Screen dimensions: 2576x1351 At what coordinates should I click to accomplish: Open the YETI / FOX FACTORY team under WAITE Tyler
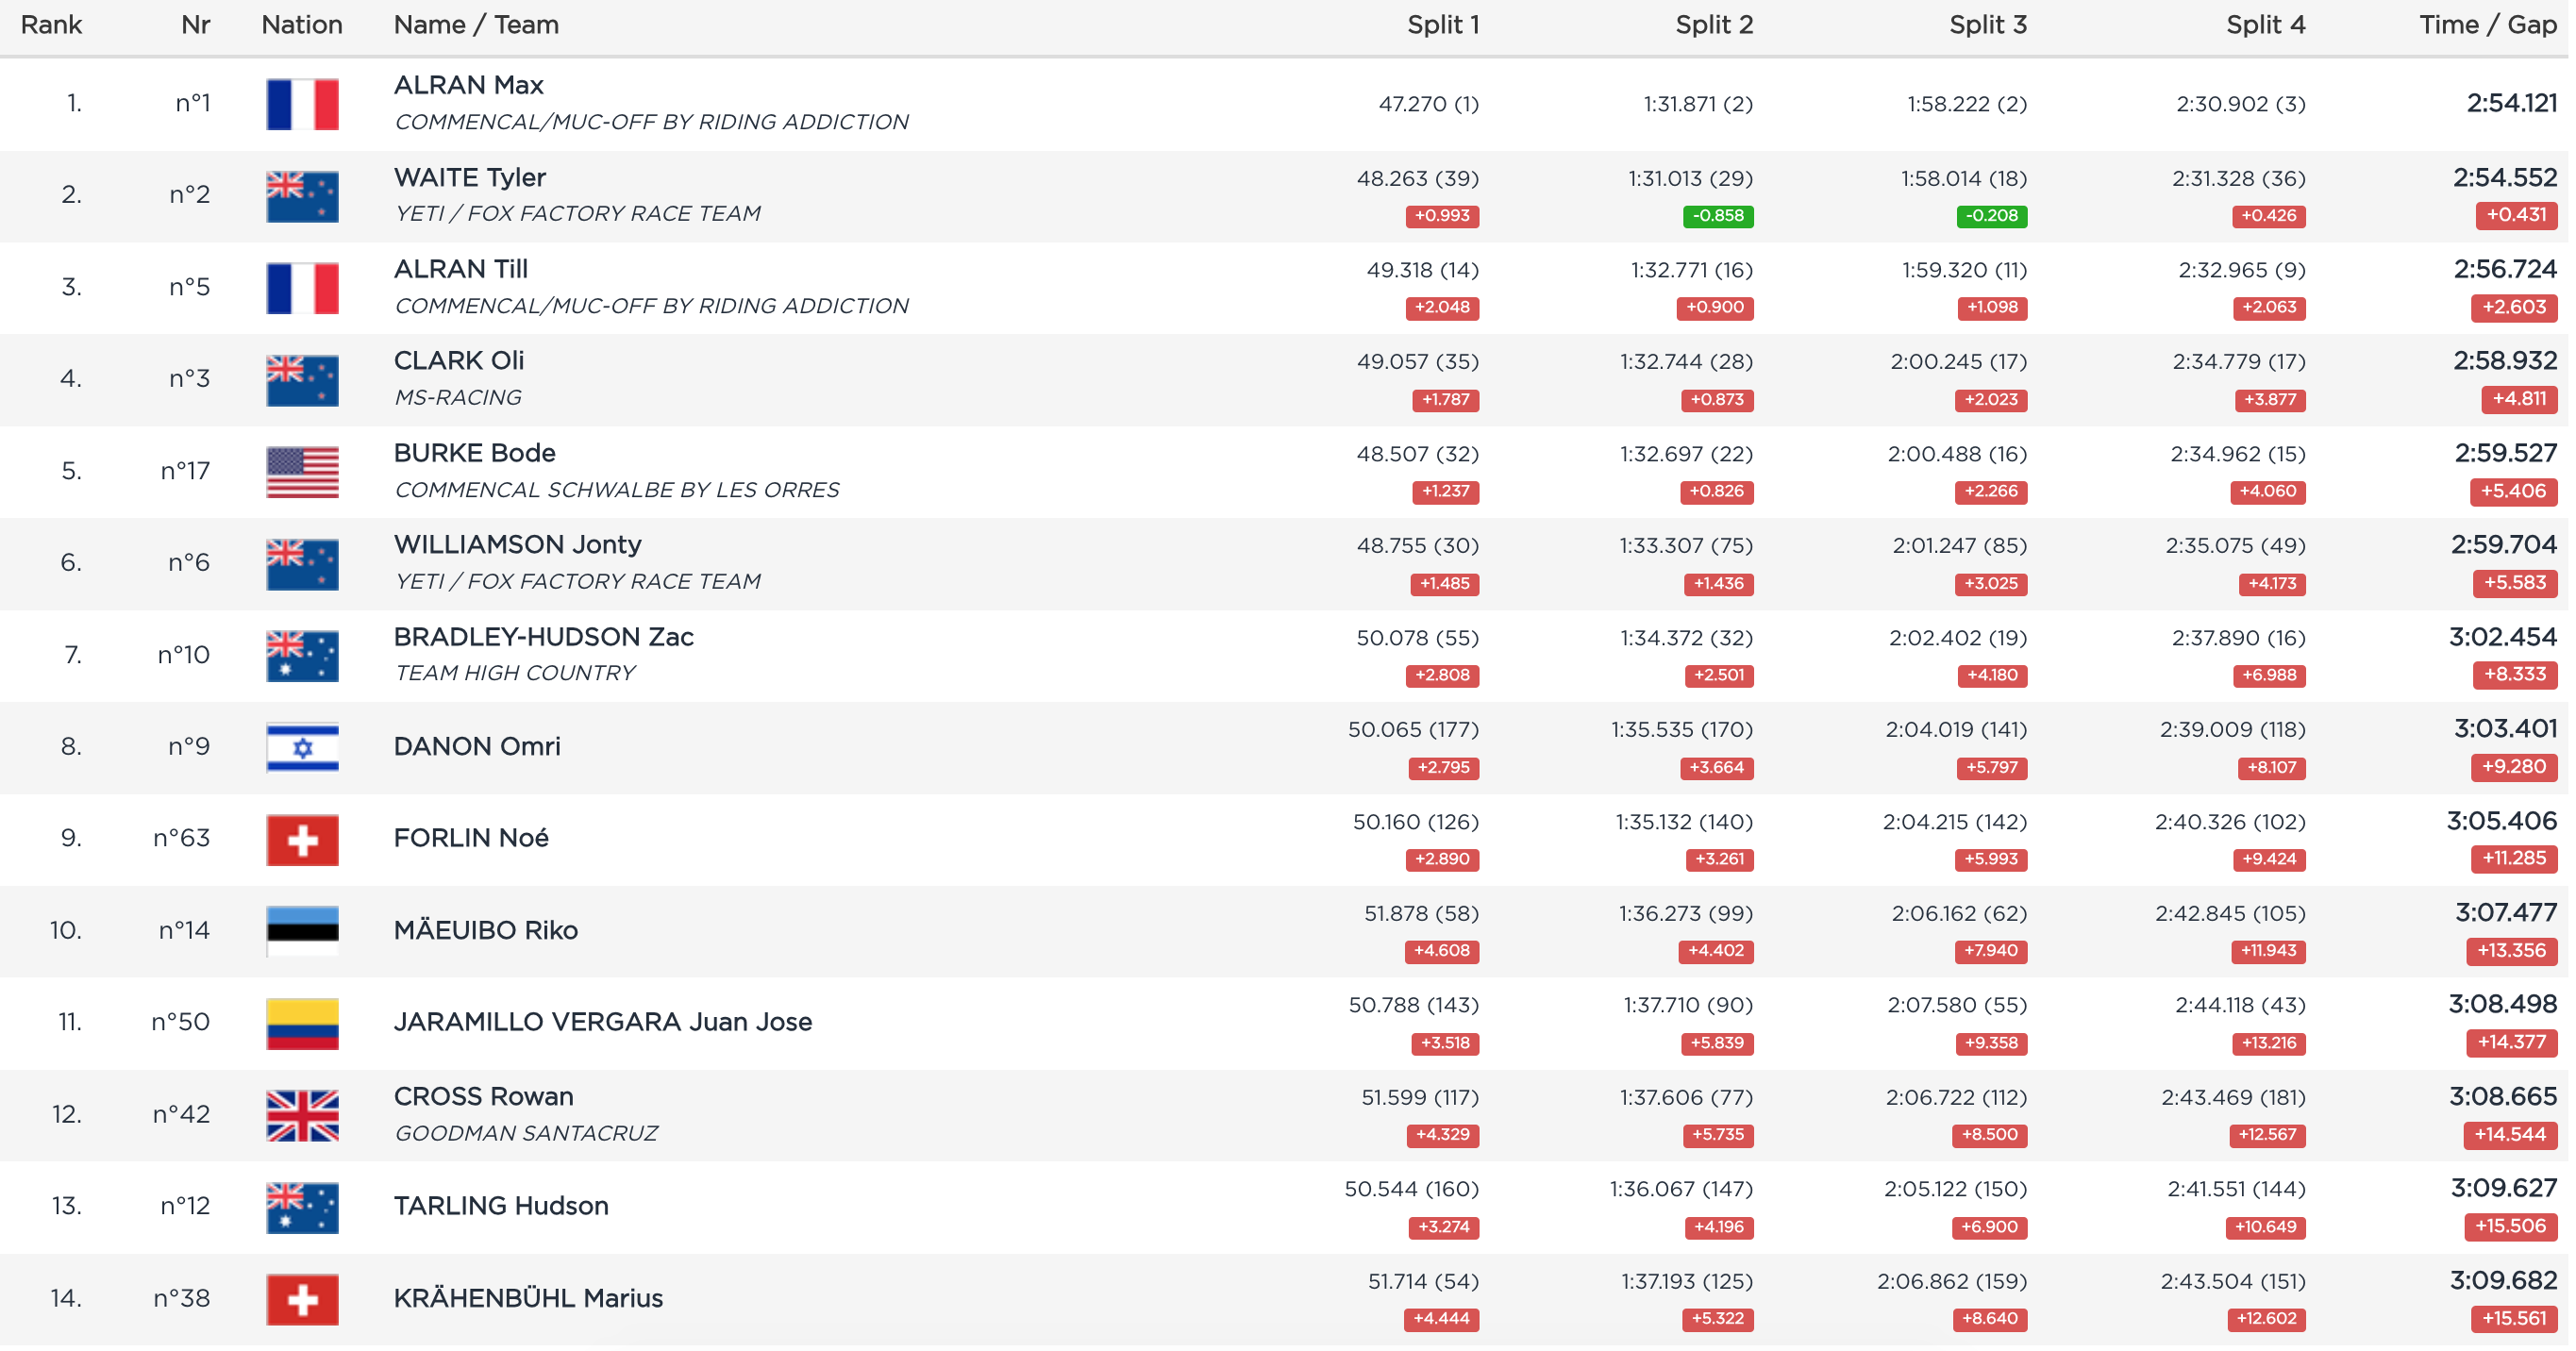[577, 214]
